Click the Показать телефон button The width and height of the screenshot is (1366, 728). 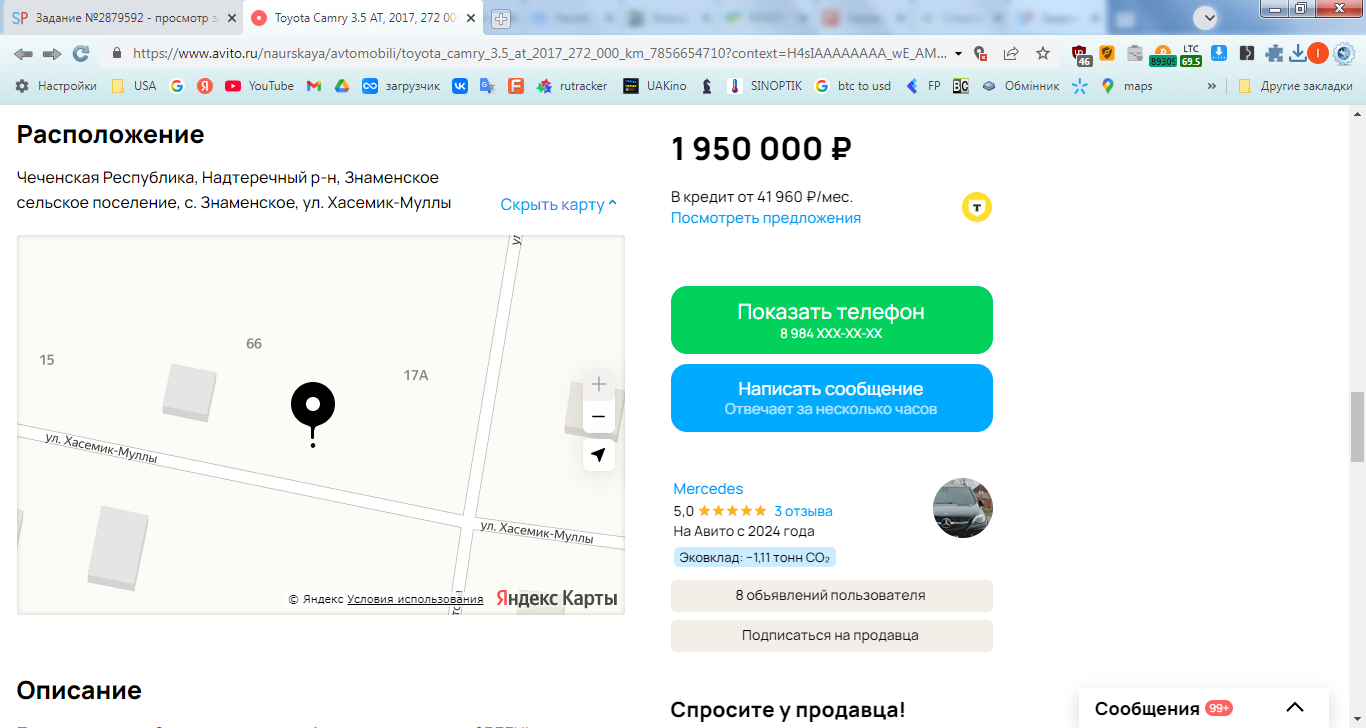click(831, 320)
